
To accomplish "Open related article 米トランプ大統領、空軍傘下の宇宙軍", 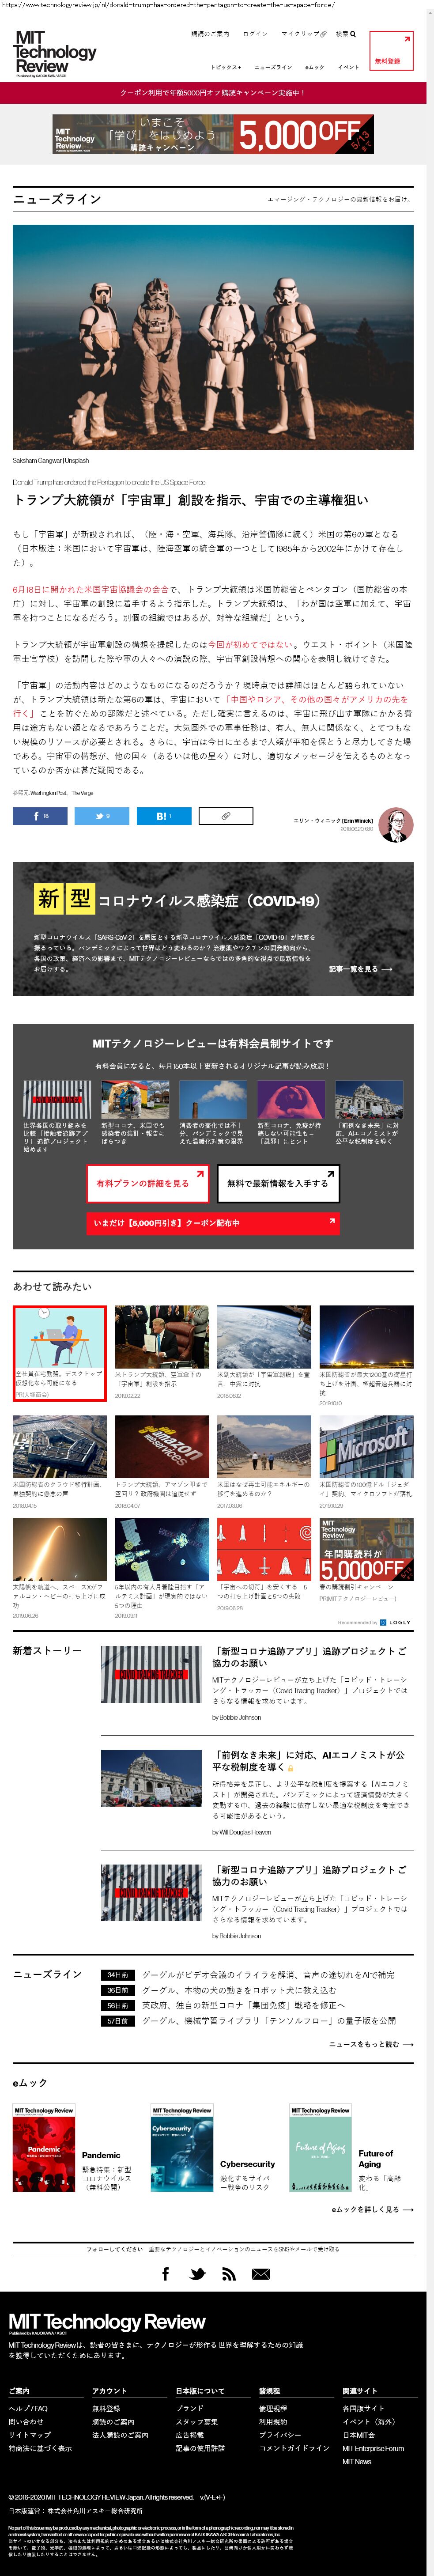I will click(x=162, y=1352).
